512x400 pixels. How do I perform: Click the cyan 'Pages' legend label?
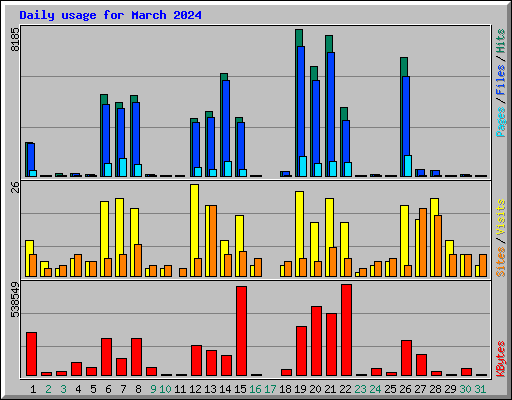[501, 122]
